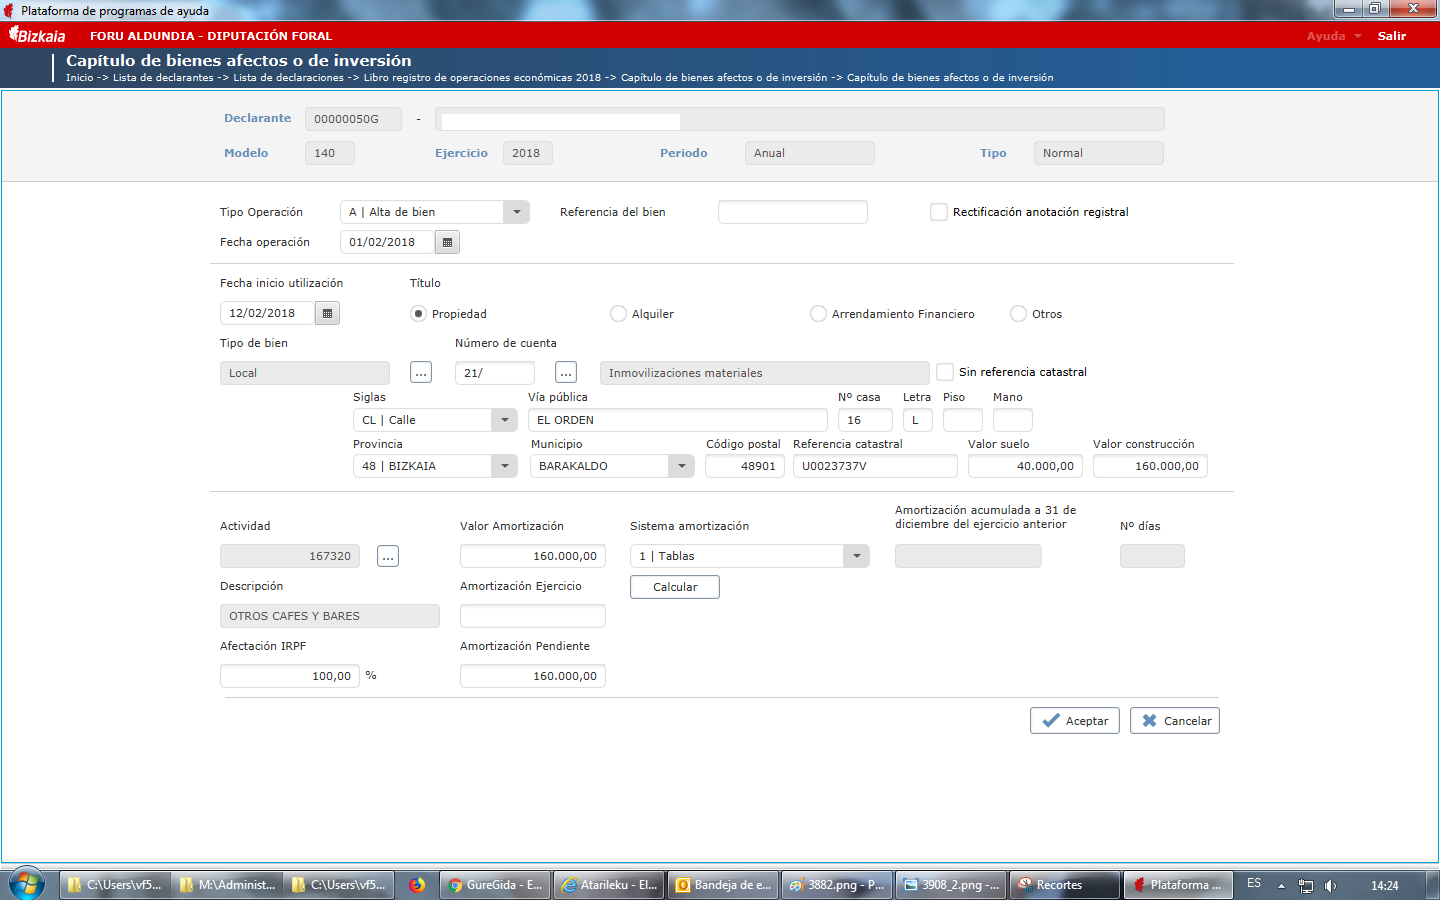Image resolution: width=1440 pixels, height=900 pixels.
Task: Open Atarileku Internet Explorer taskbar item
Action: pyautogui.click(x=608, y=885)
